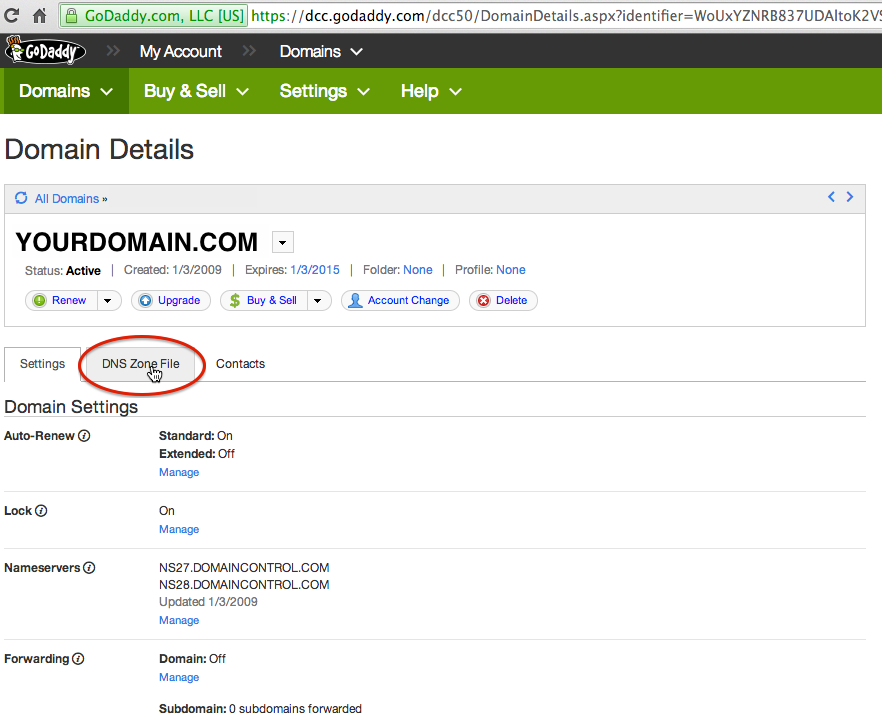882x718 pixels.
Task: Click the Created 1/3/2009 text
Action: point(173,270)
